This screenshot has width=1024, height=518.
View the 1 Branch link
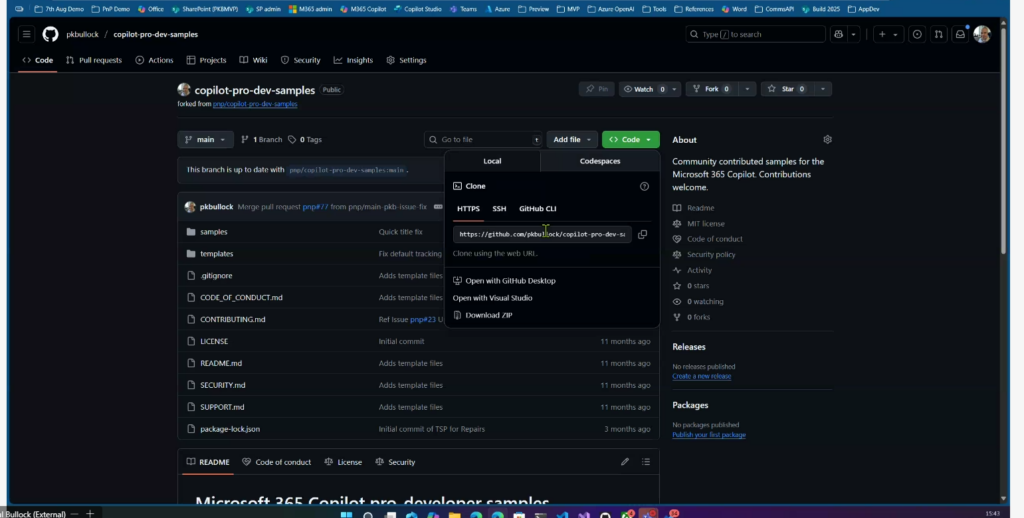coord(261,140)
